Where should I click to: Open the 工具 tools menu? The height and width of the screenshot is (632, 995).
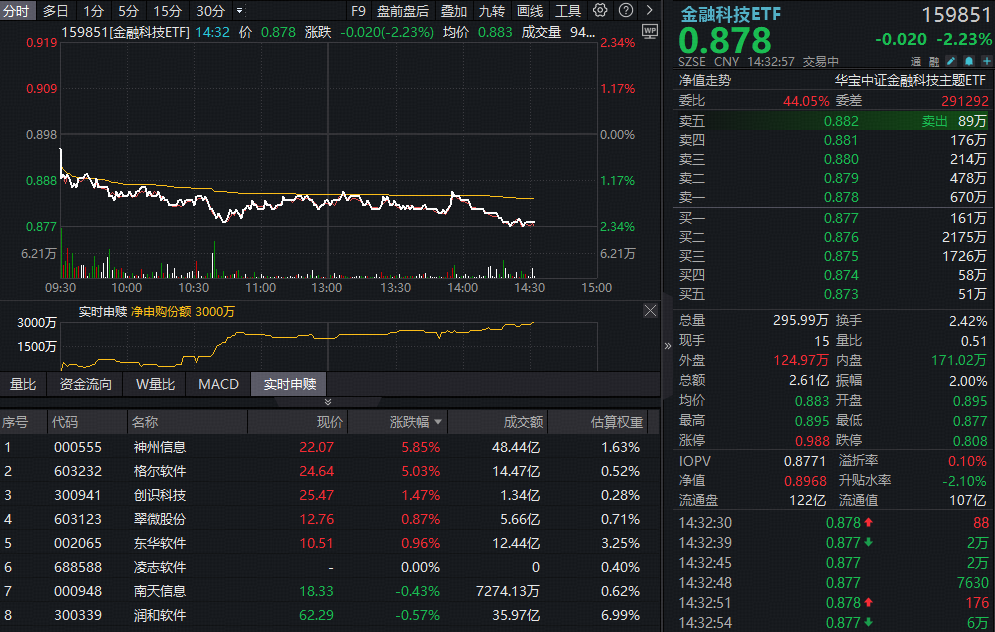point(567,11)
